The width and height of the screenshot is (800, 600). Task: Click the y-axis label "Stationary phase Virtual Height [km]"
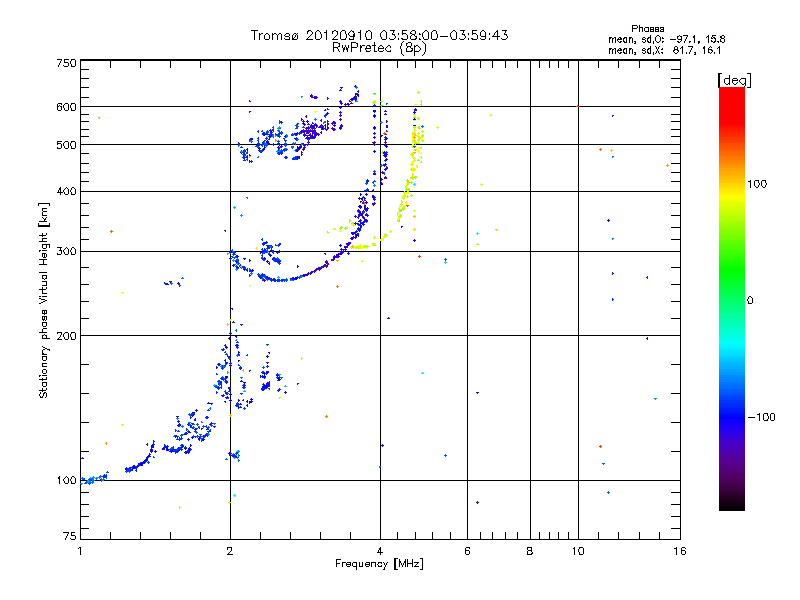pyautogui.click(x=44, y=301)
